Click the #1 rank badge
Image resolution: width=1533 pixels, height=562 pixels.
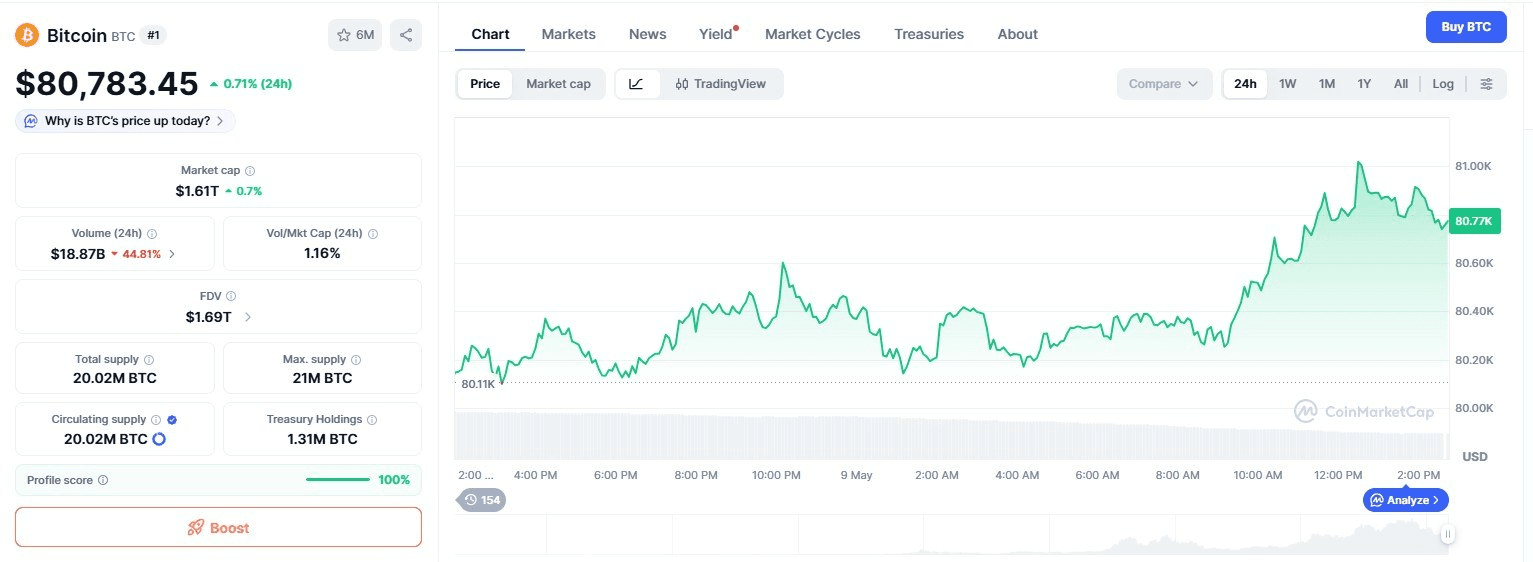coord(154,35)
